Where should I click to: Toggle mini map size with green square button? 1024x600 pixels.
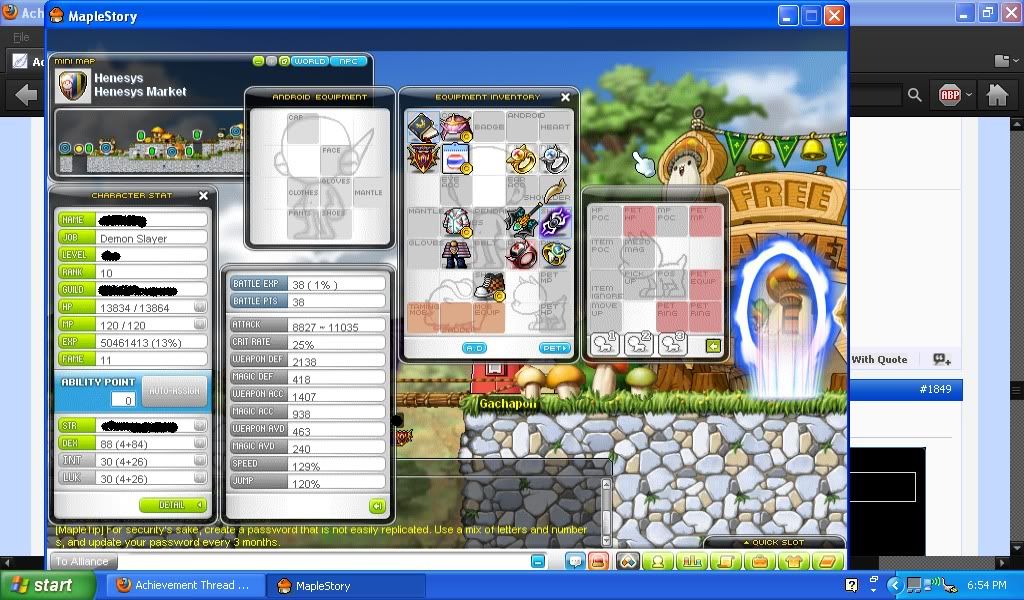click(284, 61)
